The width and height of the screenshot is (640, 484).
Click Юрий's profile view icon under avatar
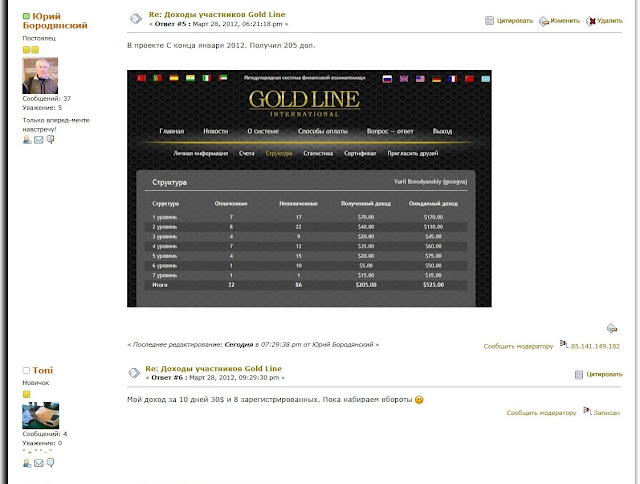point(27,140)
